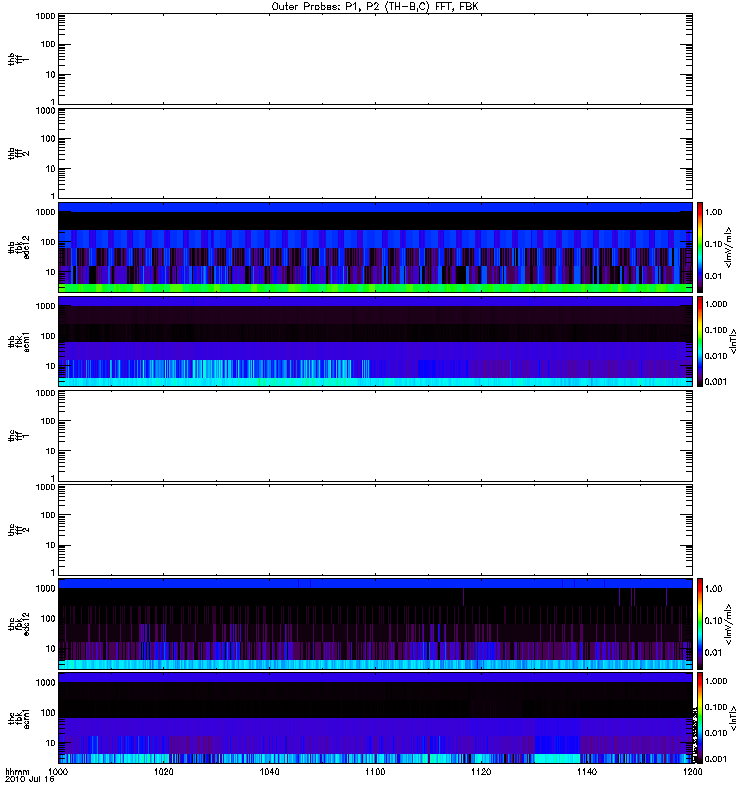Click the 0.10 tick on thb edc12 color bar
750x800 pixels.
[713, 244]
